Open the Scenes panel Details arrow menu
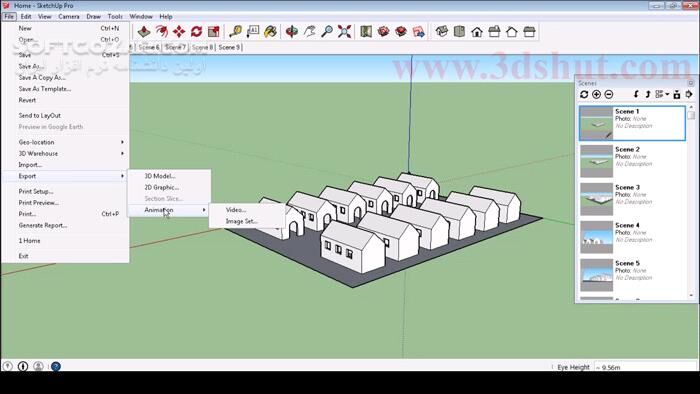The image size is (700, 394). point(689,94)
